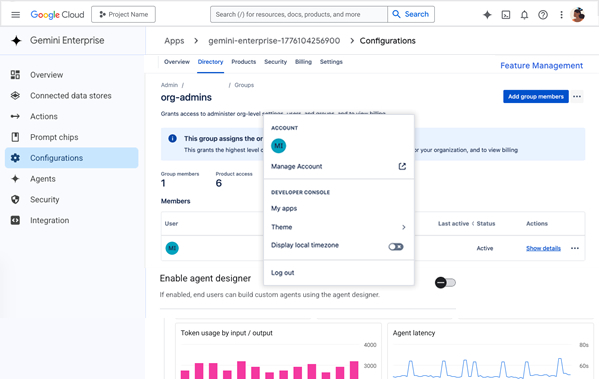Click the Search button

coord(411,15)
